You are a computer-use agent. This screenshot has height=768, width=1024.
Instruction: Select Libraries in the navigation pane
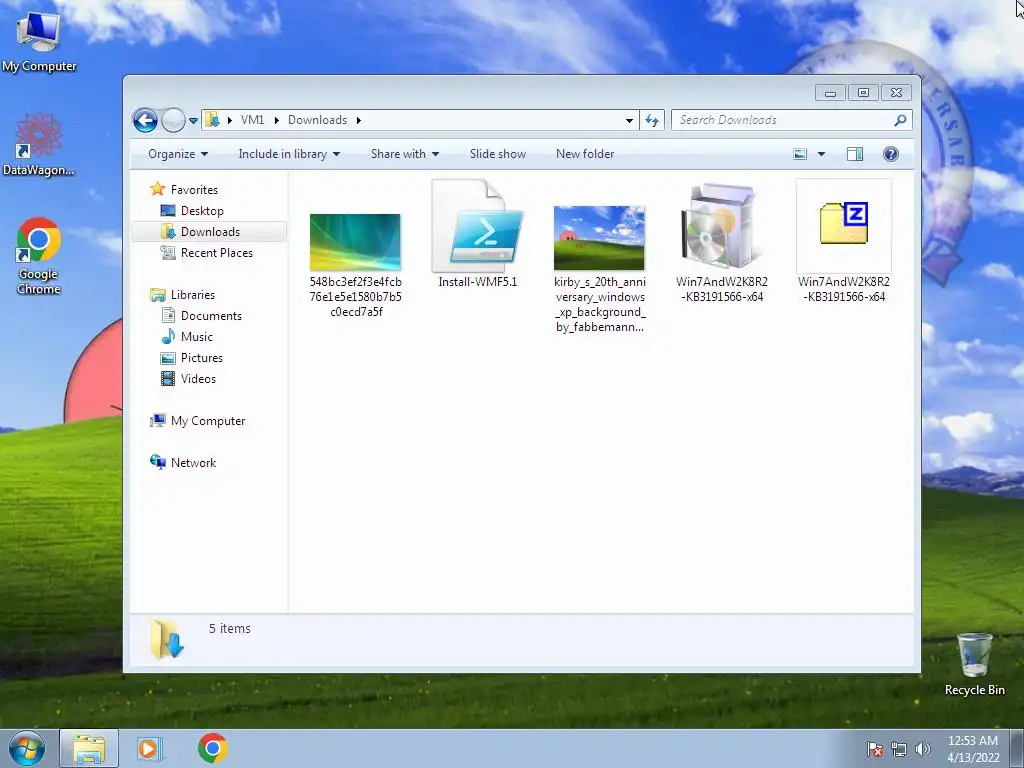pyautogui.click(x=193, y=295)
